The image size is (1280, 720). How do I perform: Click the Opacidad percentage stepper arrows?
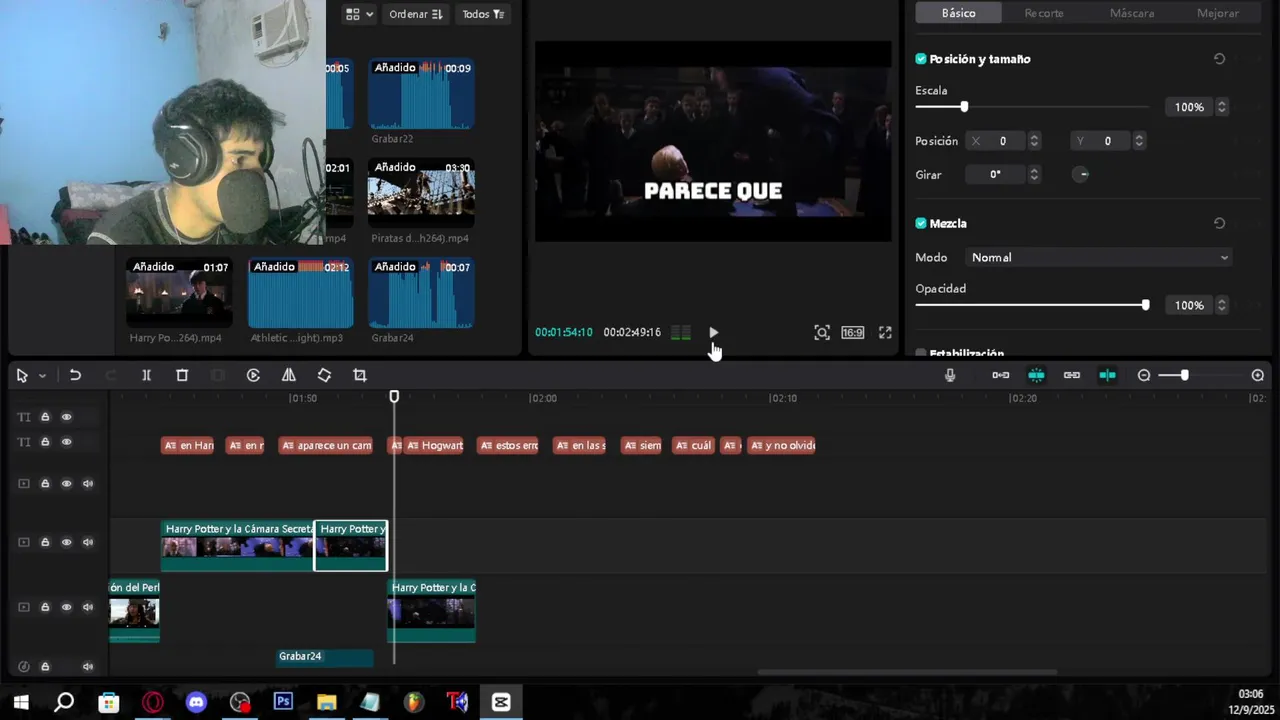coord(1222,305)
